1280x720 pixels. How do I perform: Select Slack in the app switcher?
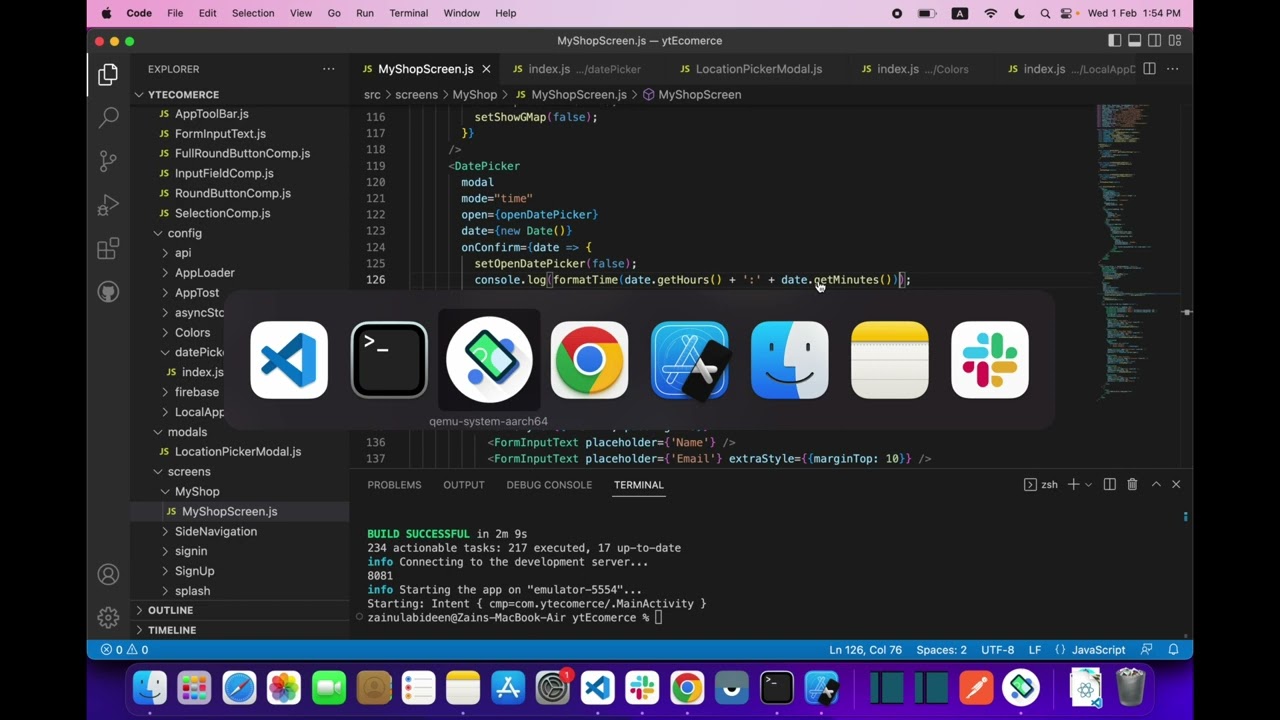point(989,360)
